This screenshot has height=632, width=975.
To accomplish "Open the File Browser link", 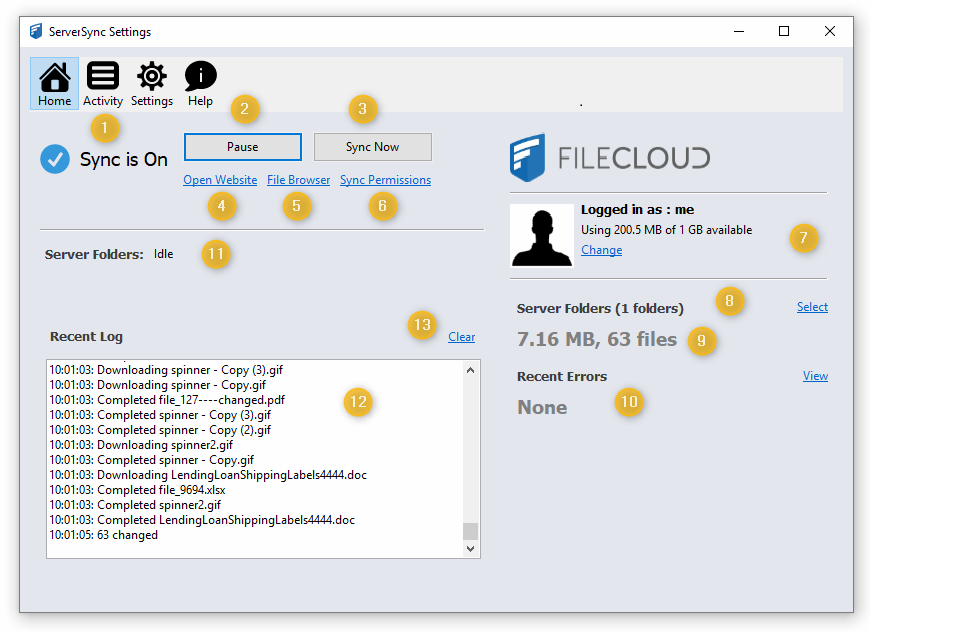I will click(x=298, y=180).
